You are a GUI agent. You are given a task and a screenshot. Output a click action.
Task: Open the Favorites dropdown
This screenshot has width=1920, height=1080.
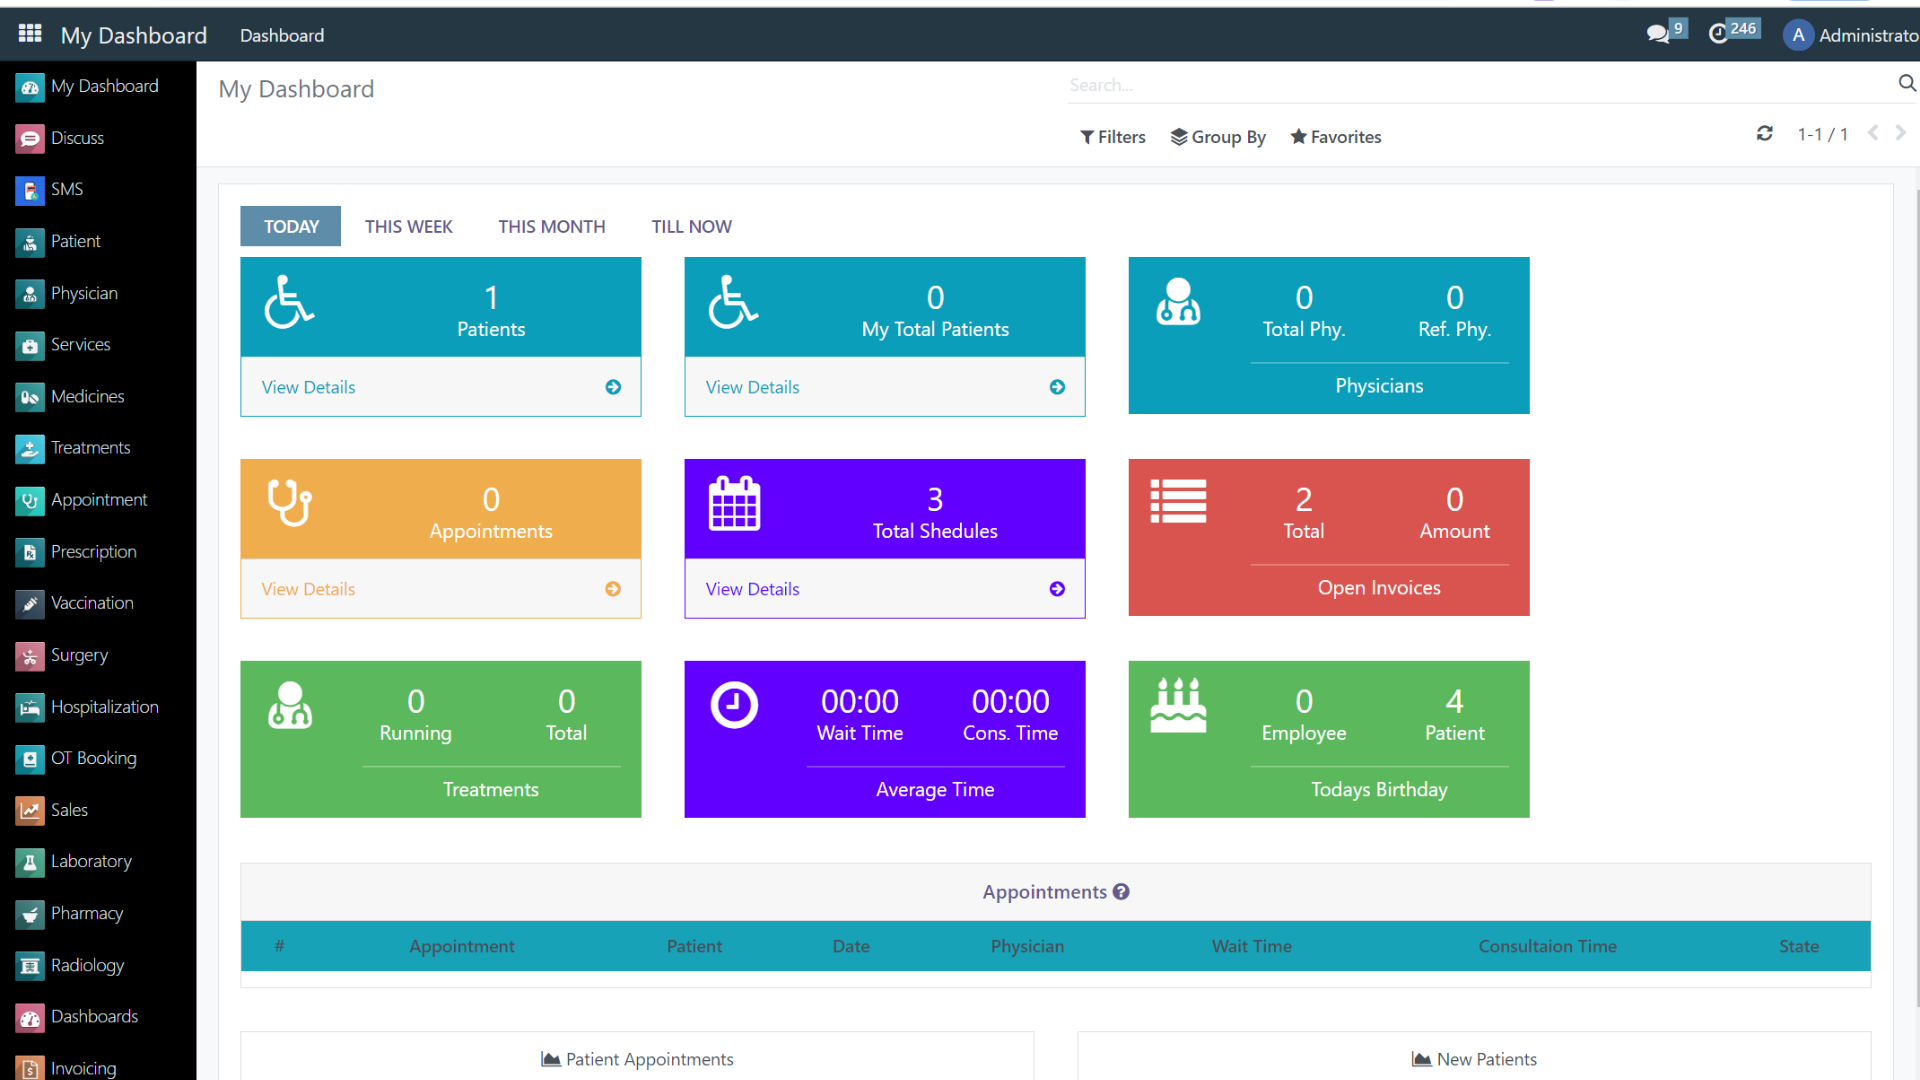coord(1335,137)
